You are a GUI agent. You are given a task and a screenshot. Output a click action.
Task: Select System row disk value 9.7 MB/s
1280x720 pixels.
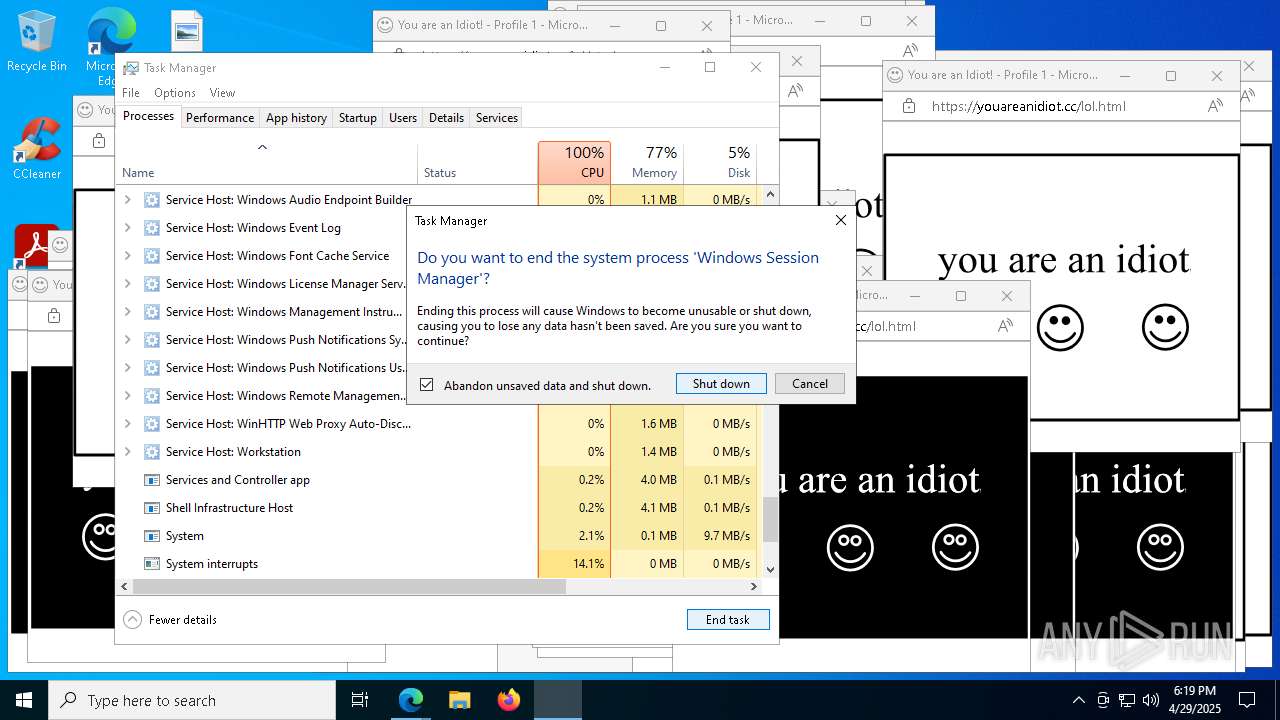726,536
